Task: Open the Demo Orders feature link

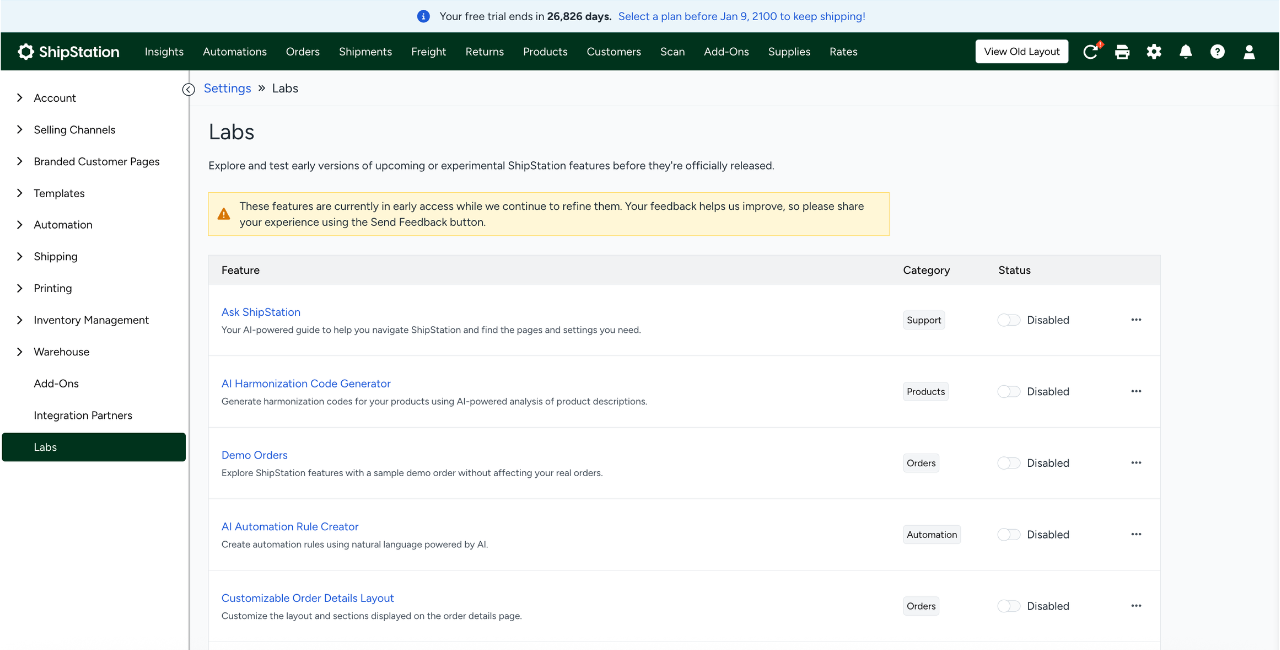Action: coord(254,455)
